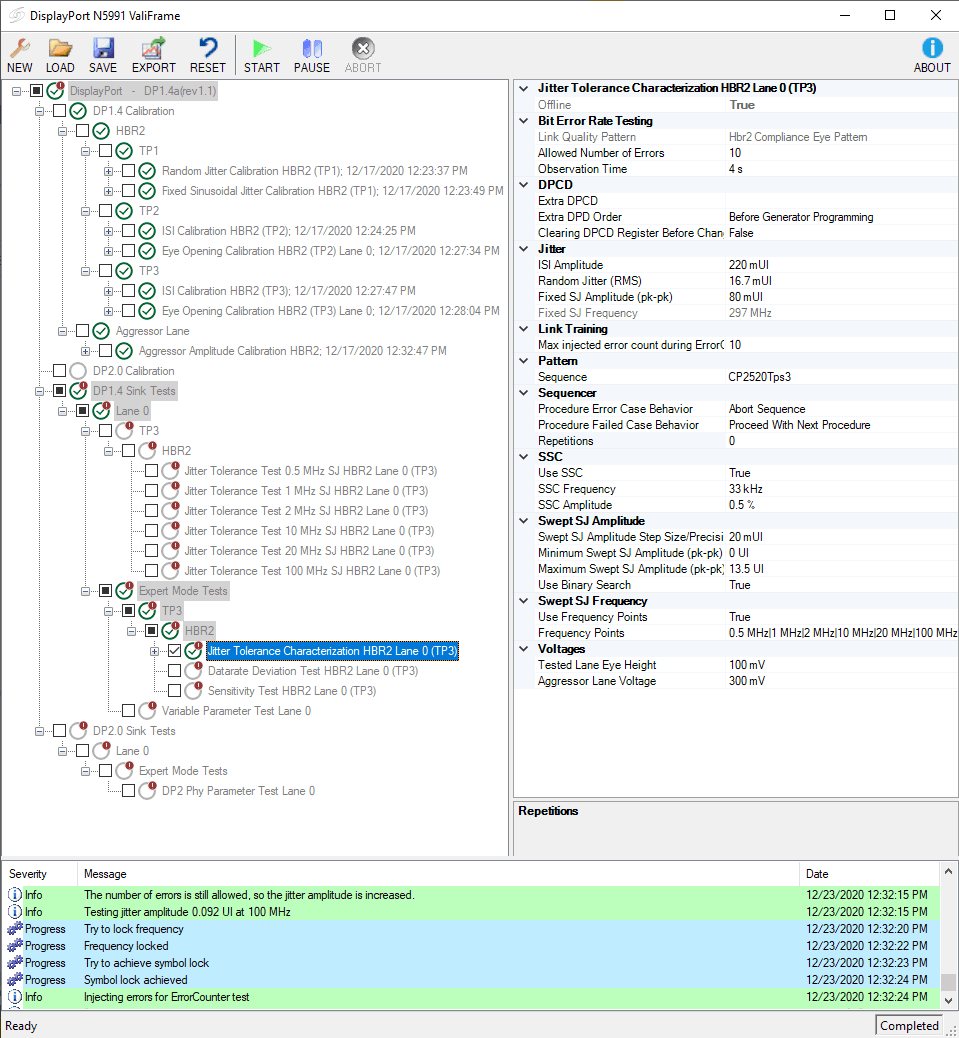Select Jitter Tolerance Test 10 MHz SJ item
The image size is (959, 1038).
coord(308,531)
